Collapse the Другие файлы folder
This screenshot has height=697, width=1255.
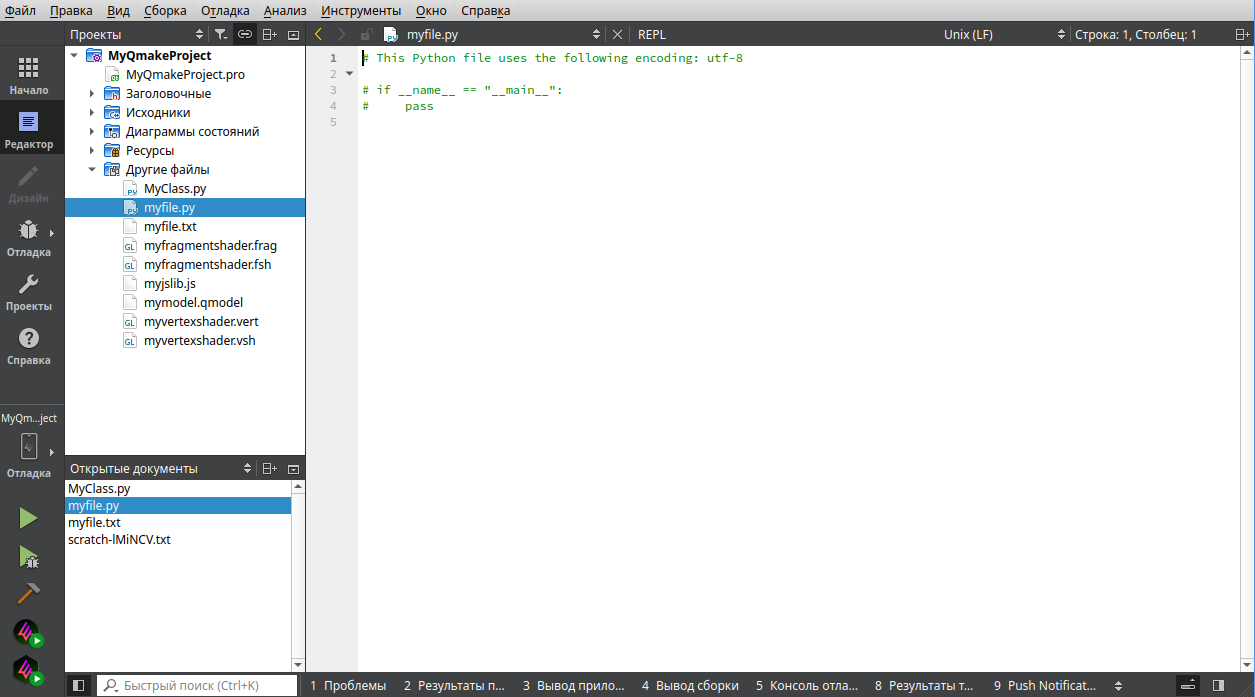click(x=92, y=170)
